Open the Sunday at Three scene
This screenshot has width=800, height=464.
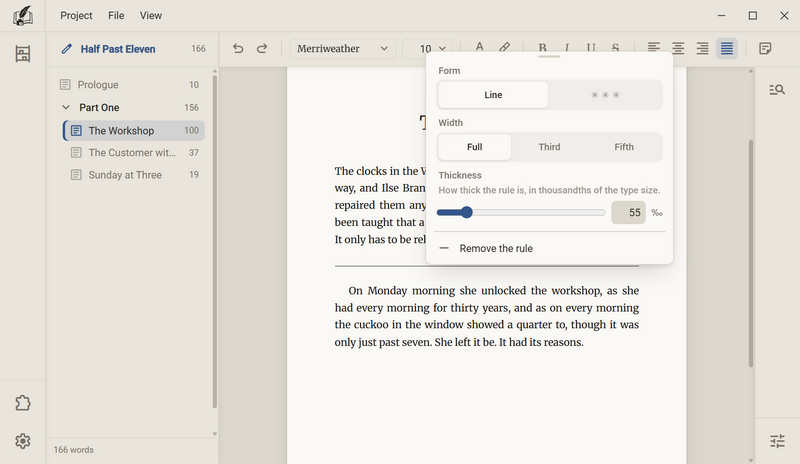[x=134, y=175]
